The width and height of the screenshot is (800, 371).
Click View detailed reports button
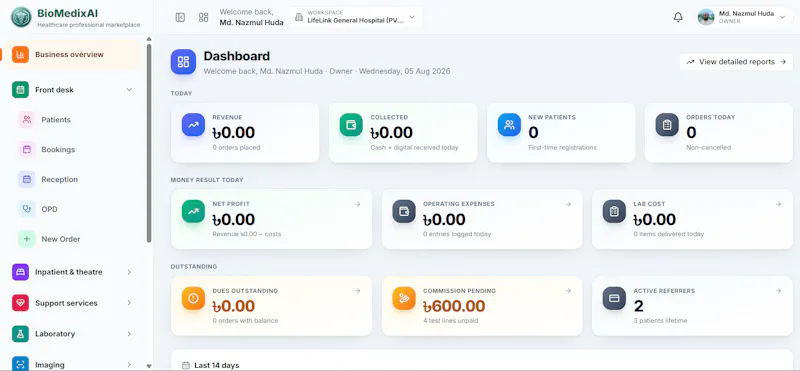736,62
